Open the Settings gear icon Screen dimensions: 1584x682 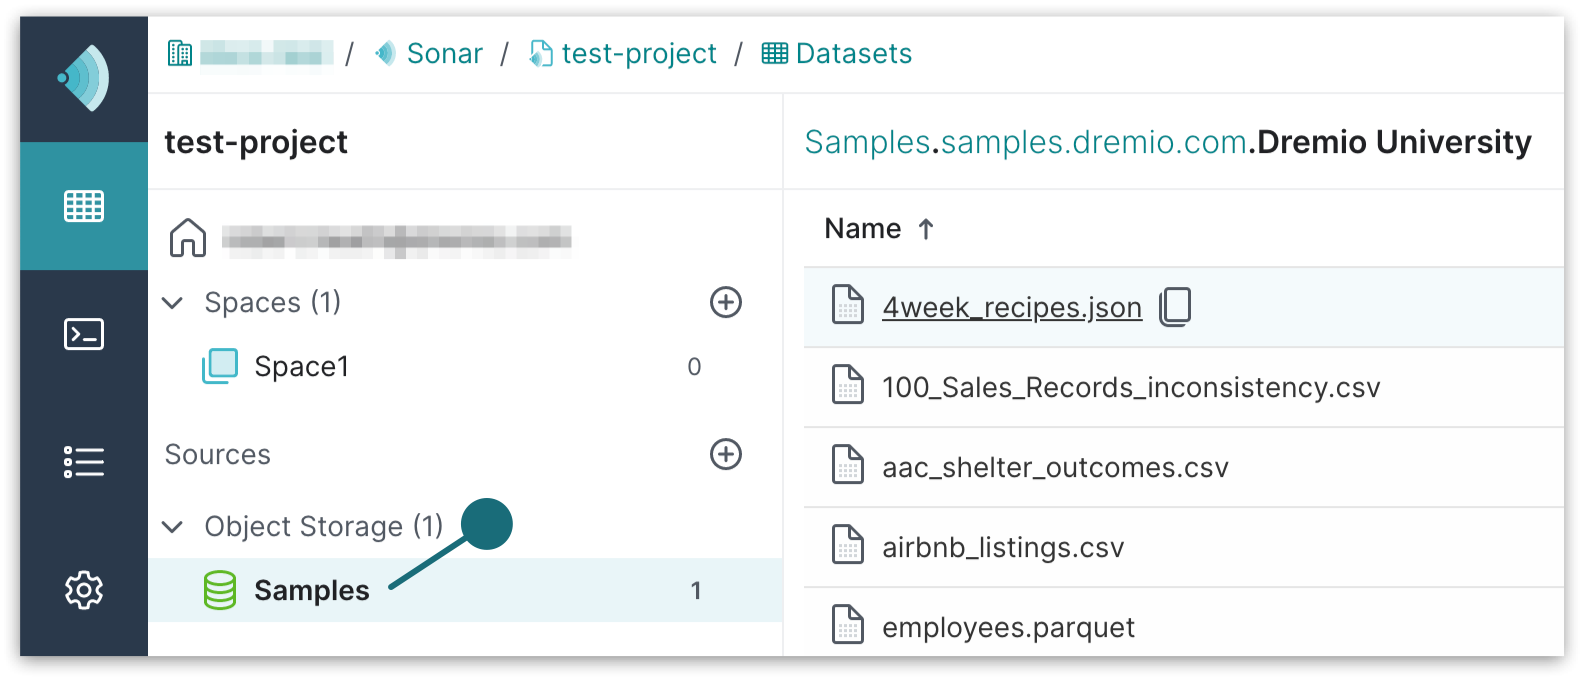click(84, 590)
